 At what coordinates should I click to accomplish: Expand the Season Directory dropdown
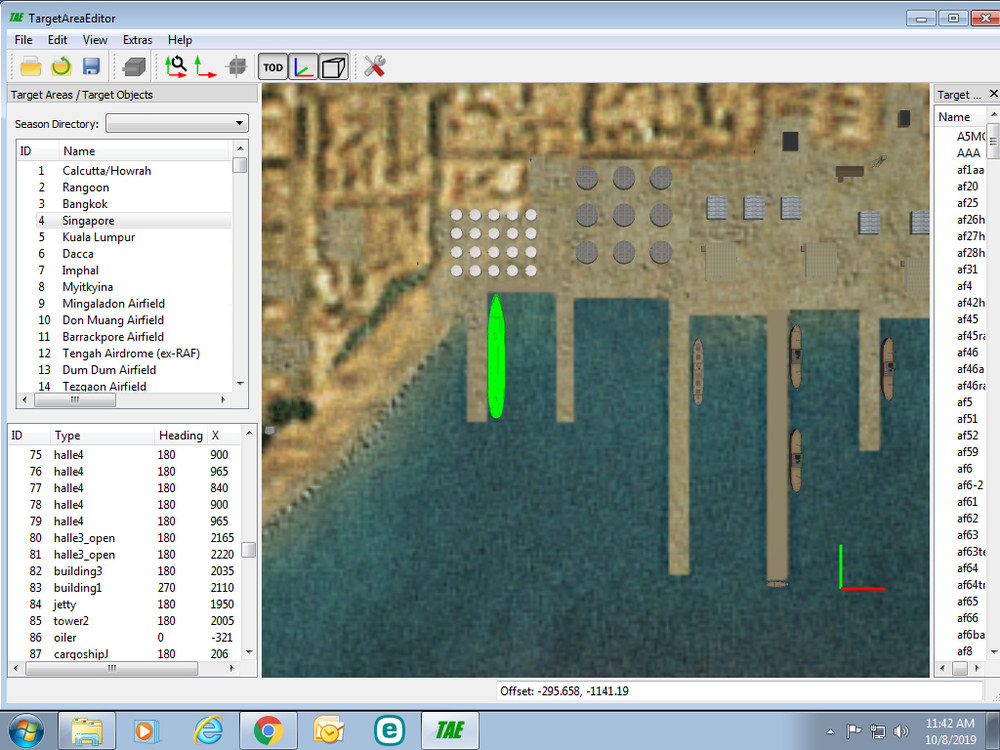click(177, 123)
